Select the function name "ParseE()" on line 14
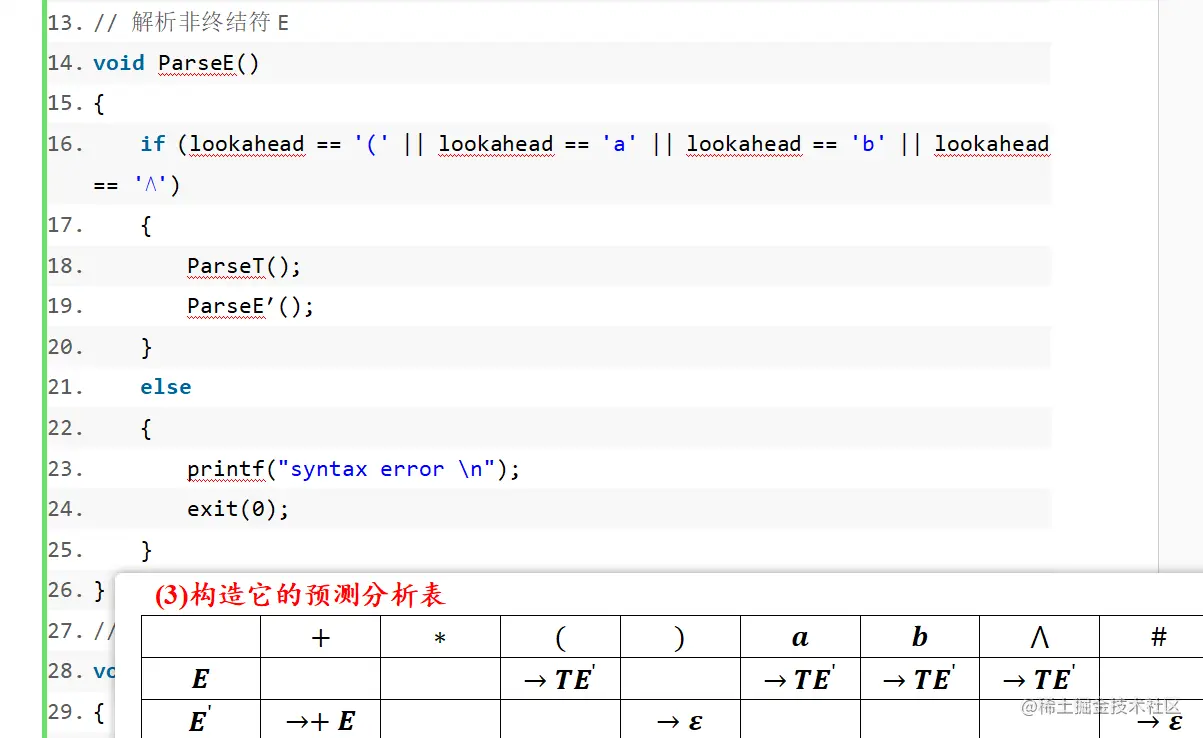Viewport: 1203px width, 738px height. coord(209,63)
